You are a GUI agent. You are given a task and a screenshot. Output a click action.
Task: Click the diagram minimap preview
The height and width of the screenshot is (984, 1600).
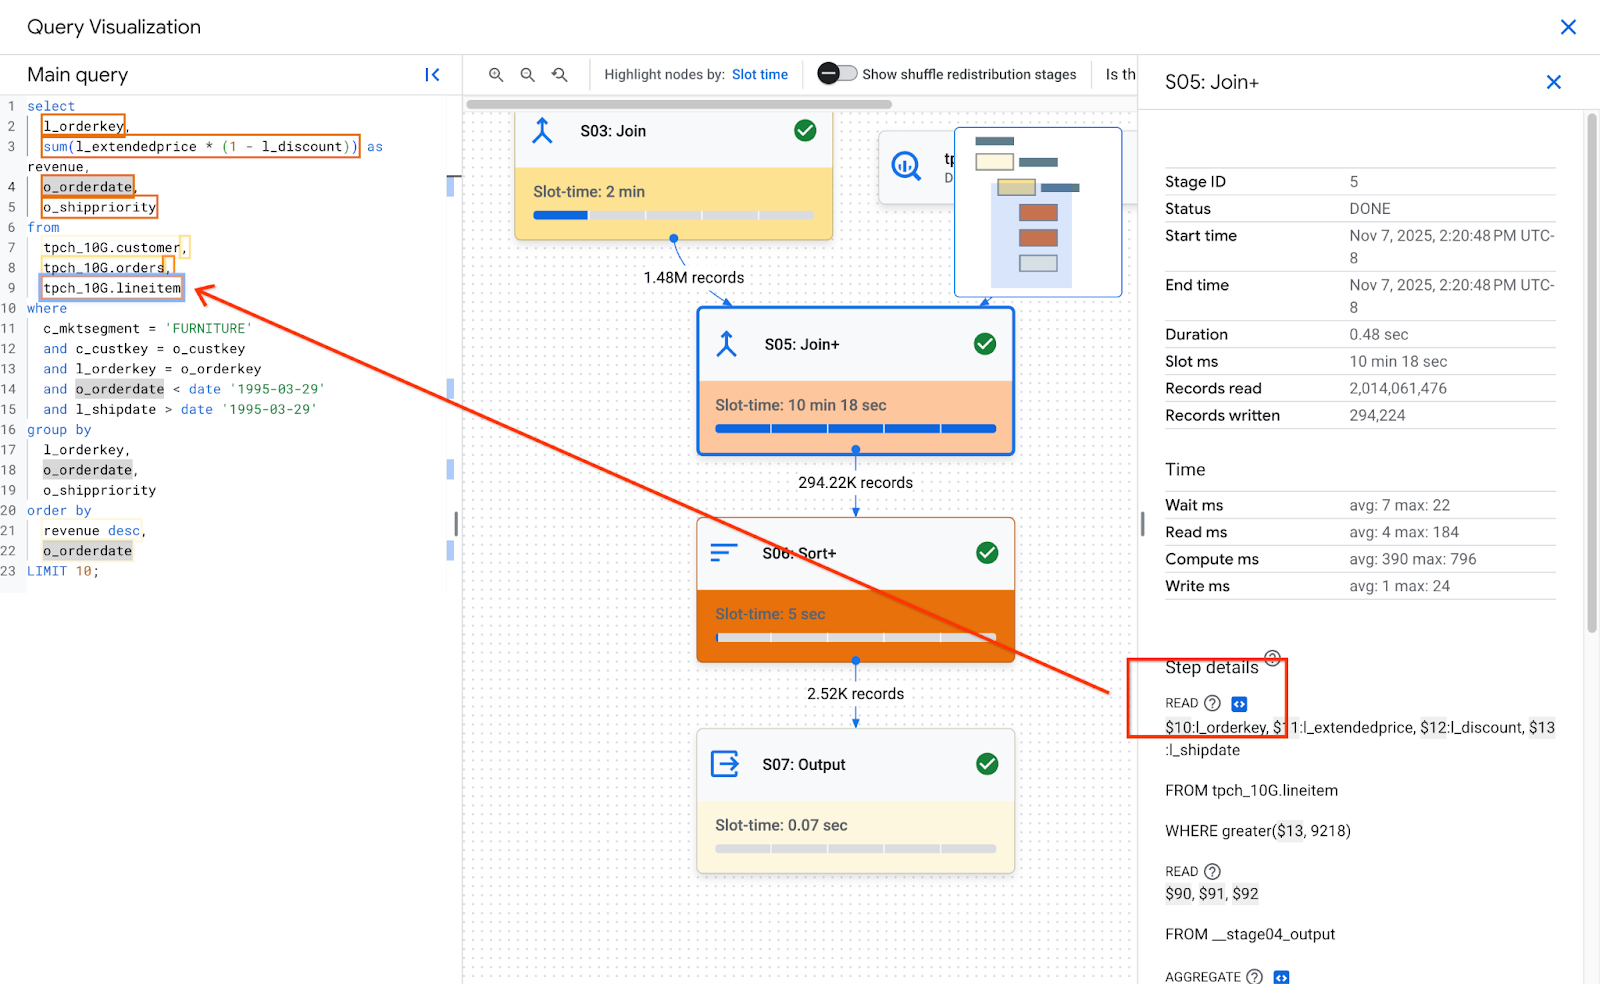click(1038, 211)
